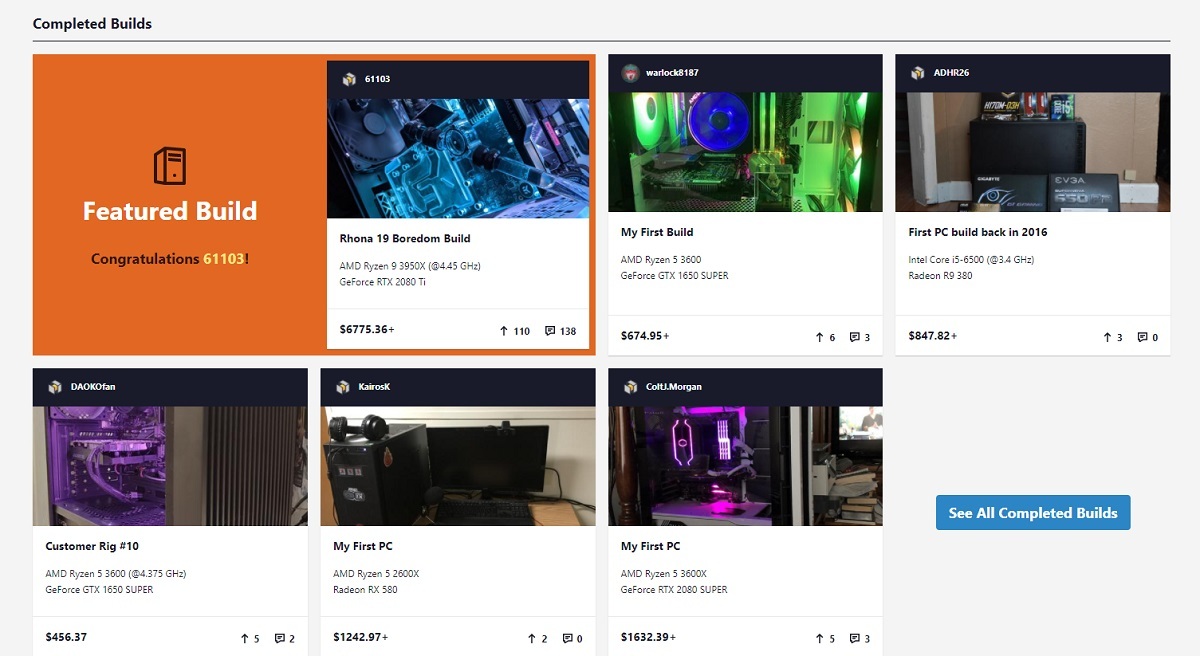The image size is (1200, 656).
Task: Open the Customer Rig #10 title link
Action: click(x=92, y=546)
